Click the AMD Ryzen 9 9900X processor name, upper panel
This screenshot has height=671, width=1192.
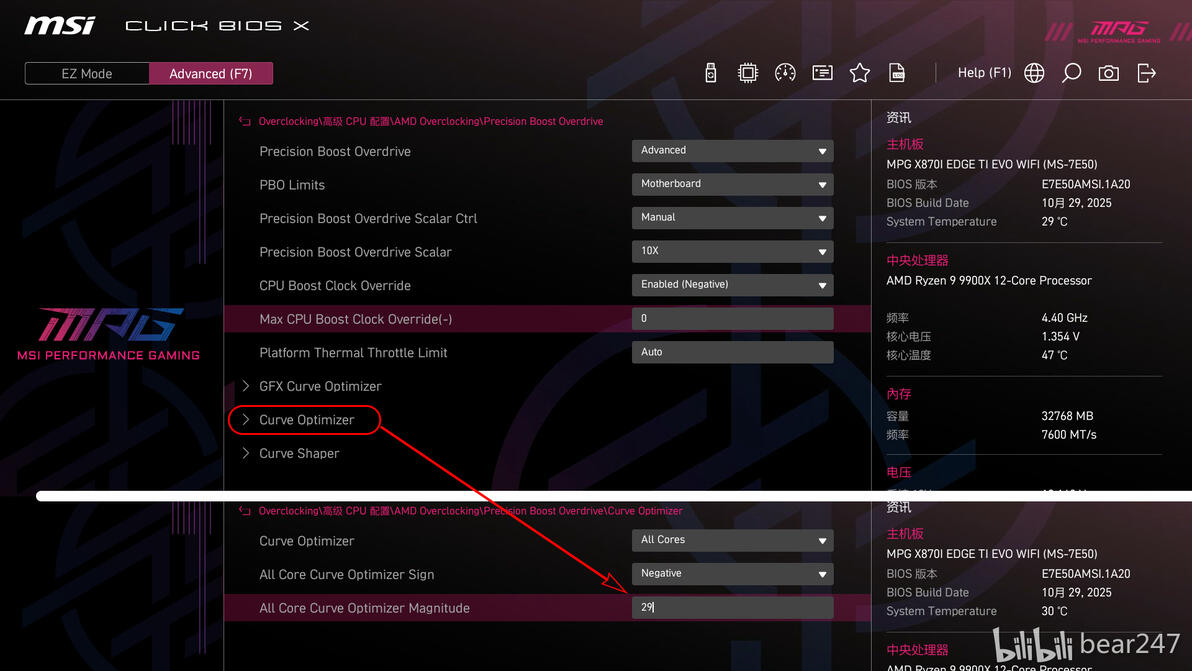[989, 280]
